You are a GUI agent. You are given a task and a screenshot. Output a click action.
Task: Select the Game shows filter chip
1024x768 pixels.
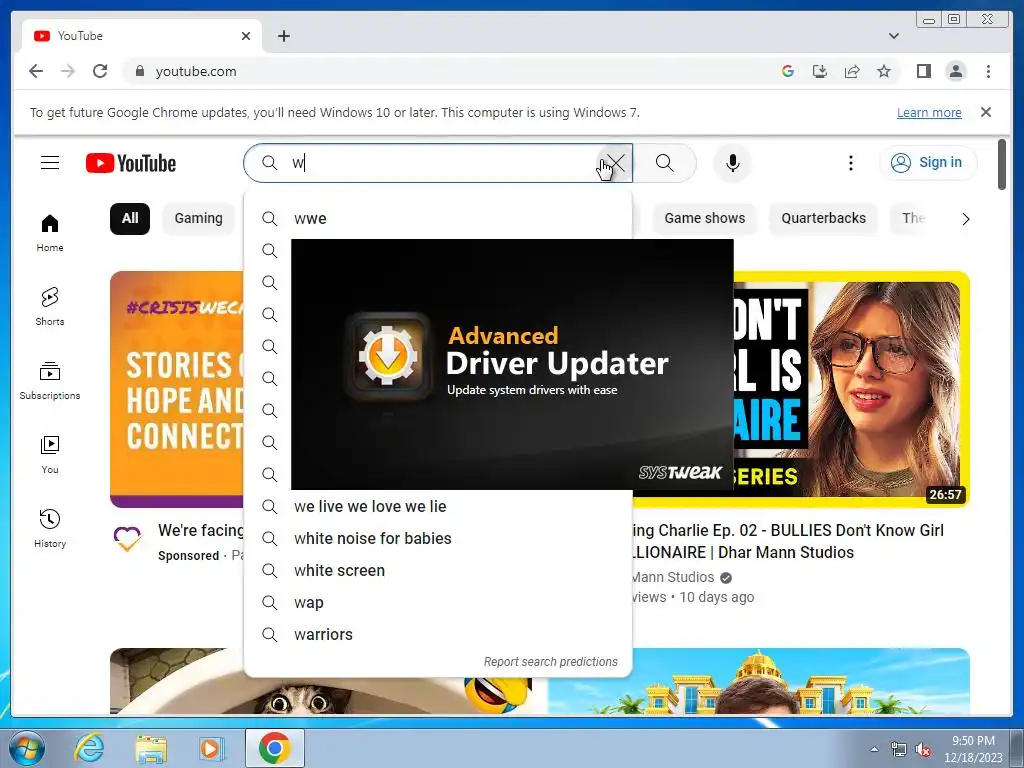pyautogui.click(x=705, y=218)
